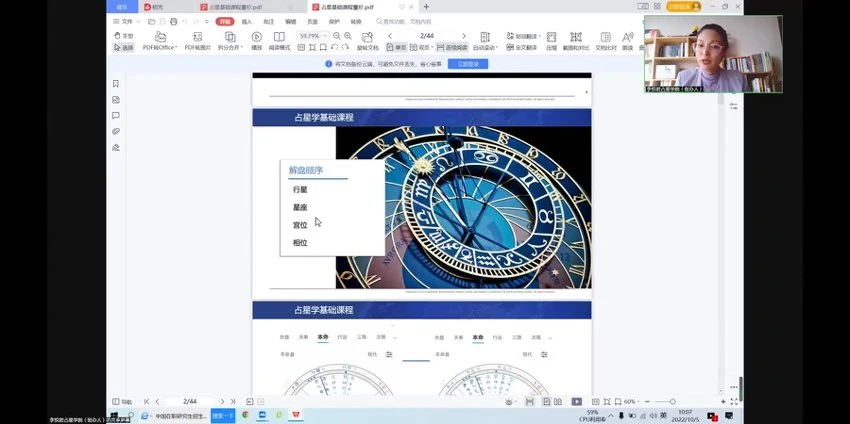
Task: Open the PDF to Office converter
Action: 160,41
